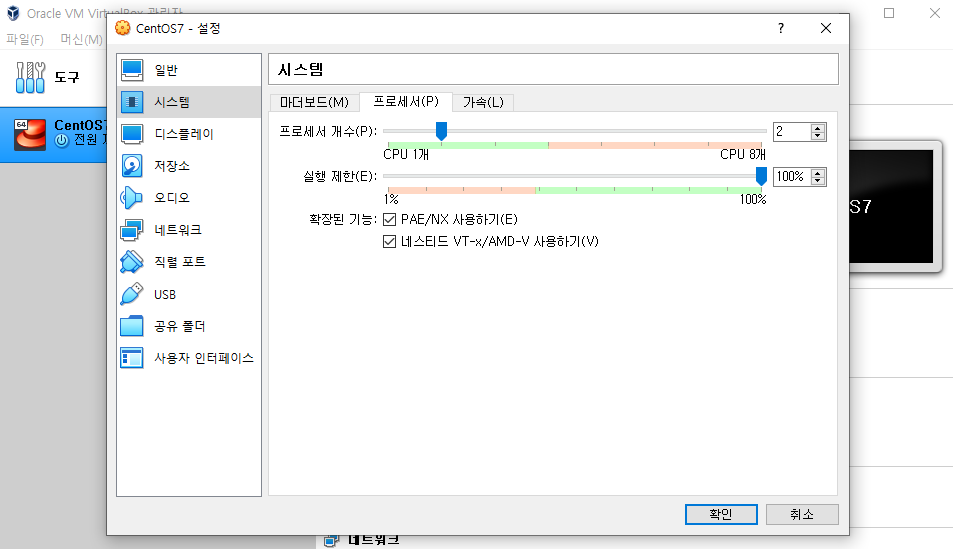
Task: Increase processor count with up arrow
Action: [x=817, y=128]
